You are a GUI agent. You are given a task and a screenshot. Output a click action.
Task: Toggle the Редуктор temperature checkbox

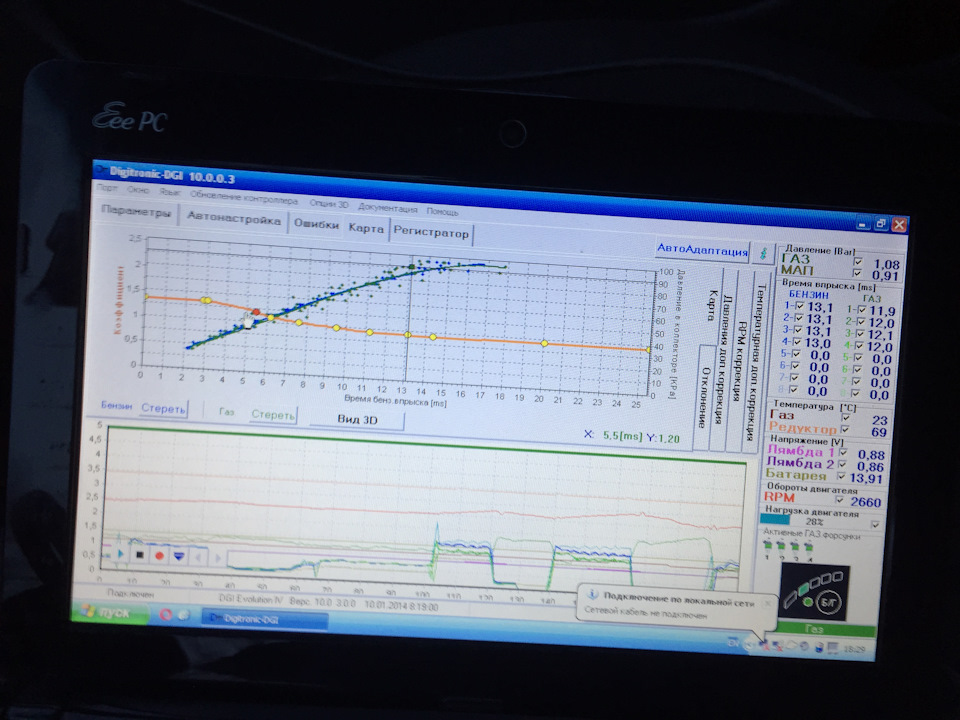pyautogui.click(x=845, y=429)
